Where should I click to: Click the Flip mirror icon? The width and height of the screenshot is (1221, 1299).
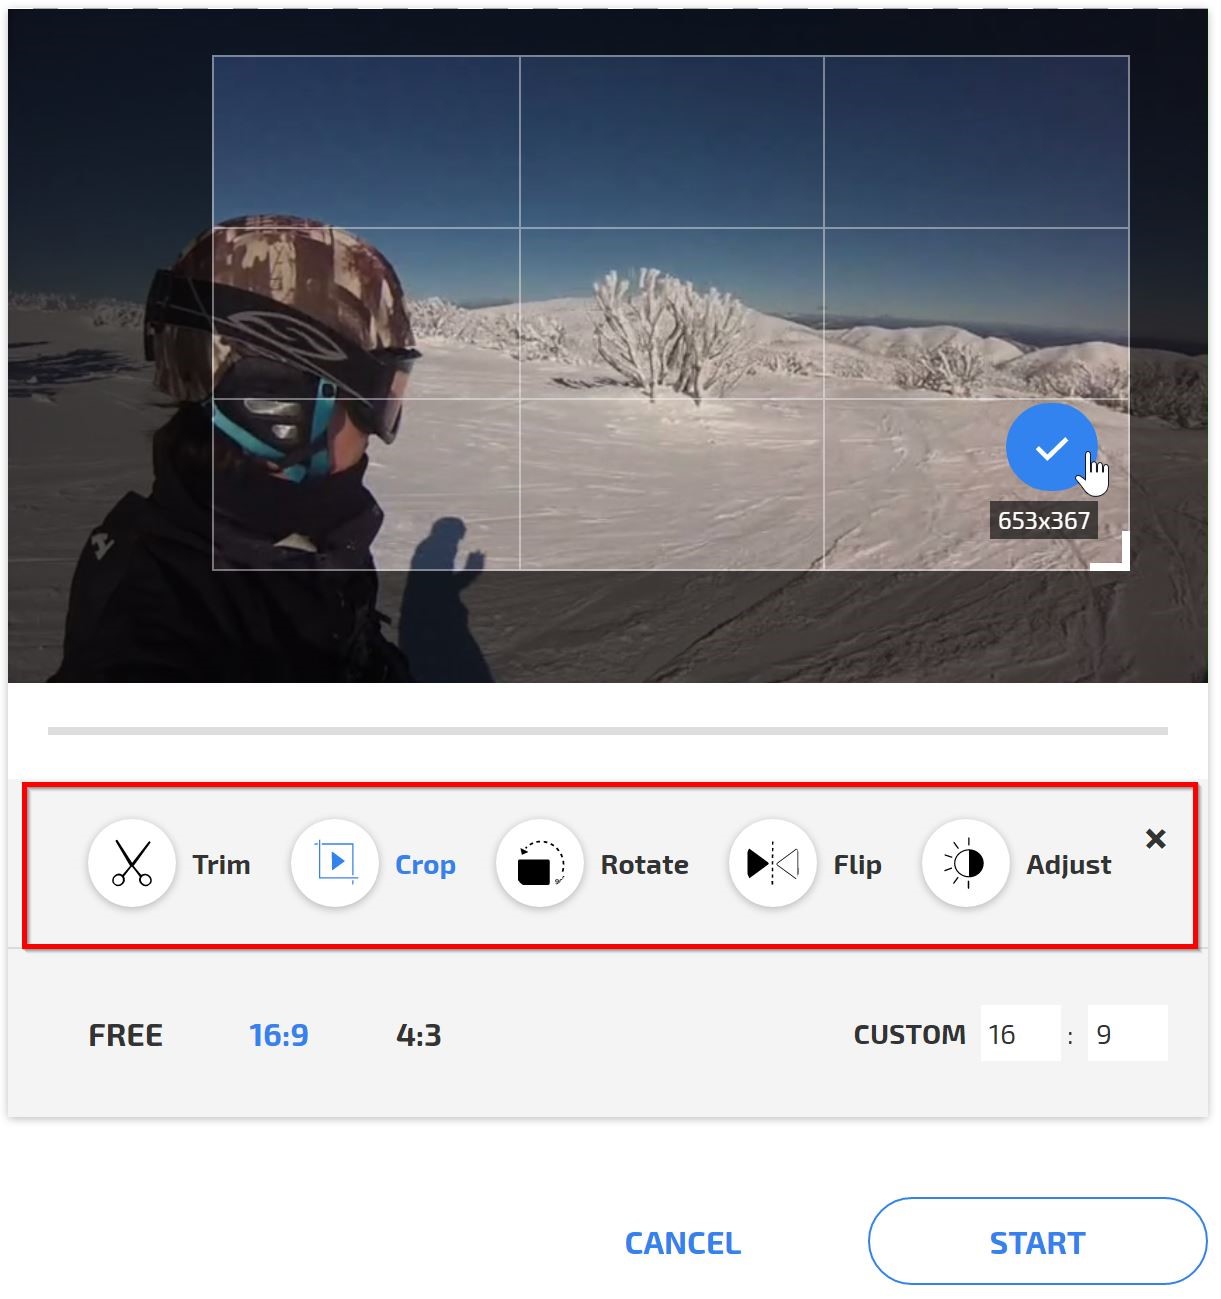(773, 863)
